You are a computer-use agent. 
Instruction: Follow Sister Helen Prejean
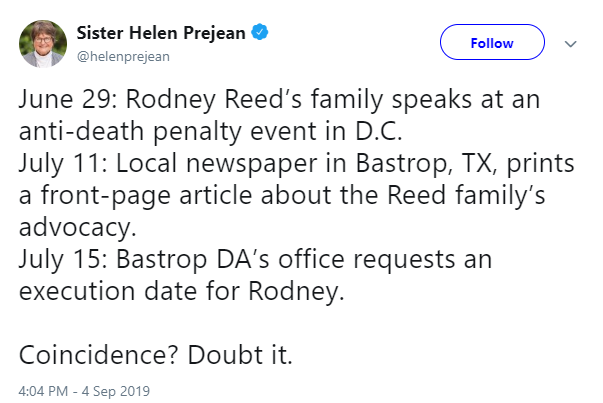coord(492,43)
